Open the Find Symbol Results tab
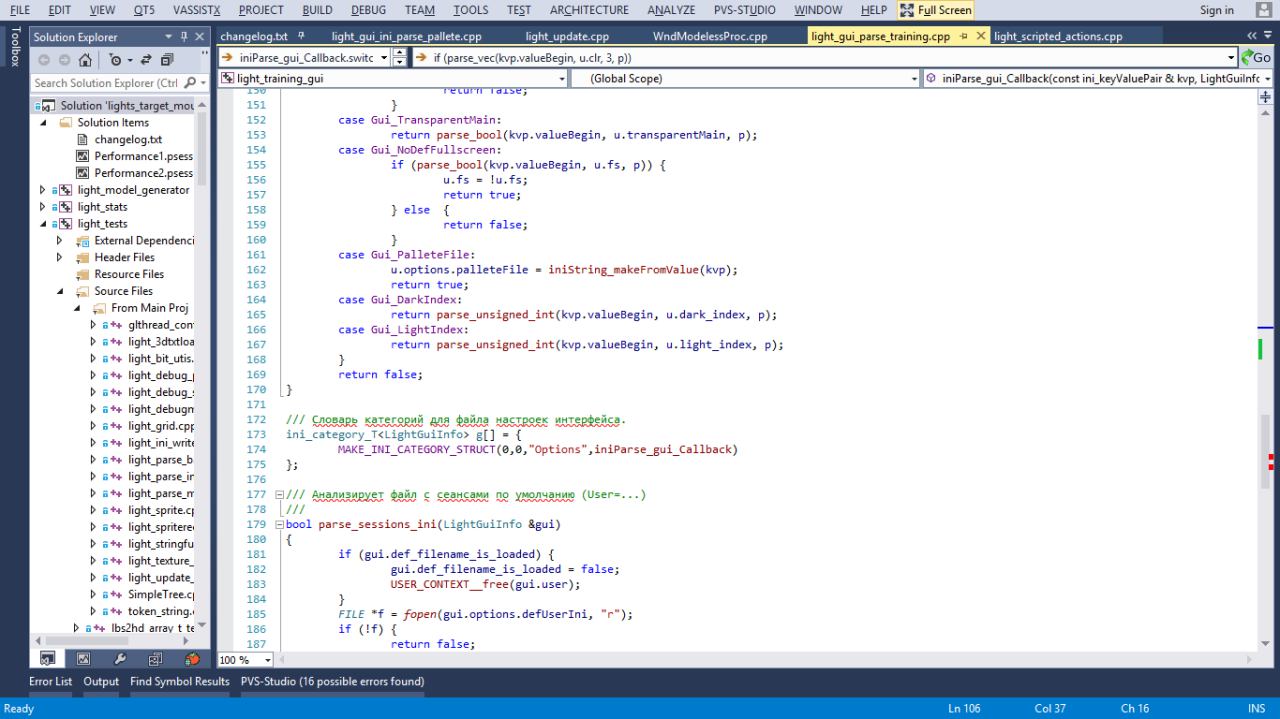 click(180, 682)
